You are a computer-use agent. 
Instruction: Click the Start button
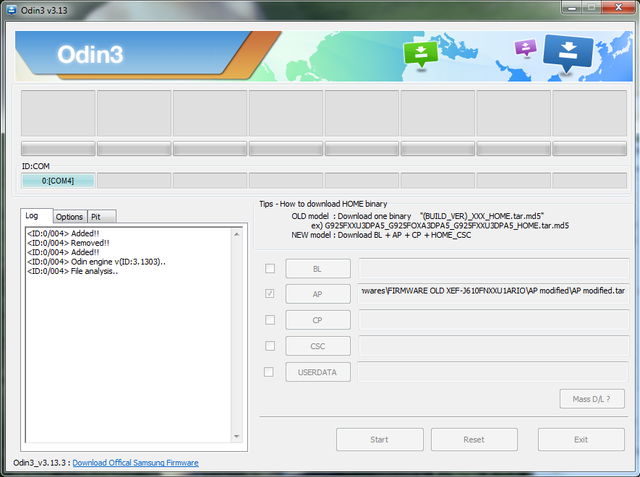380,439
